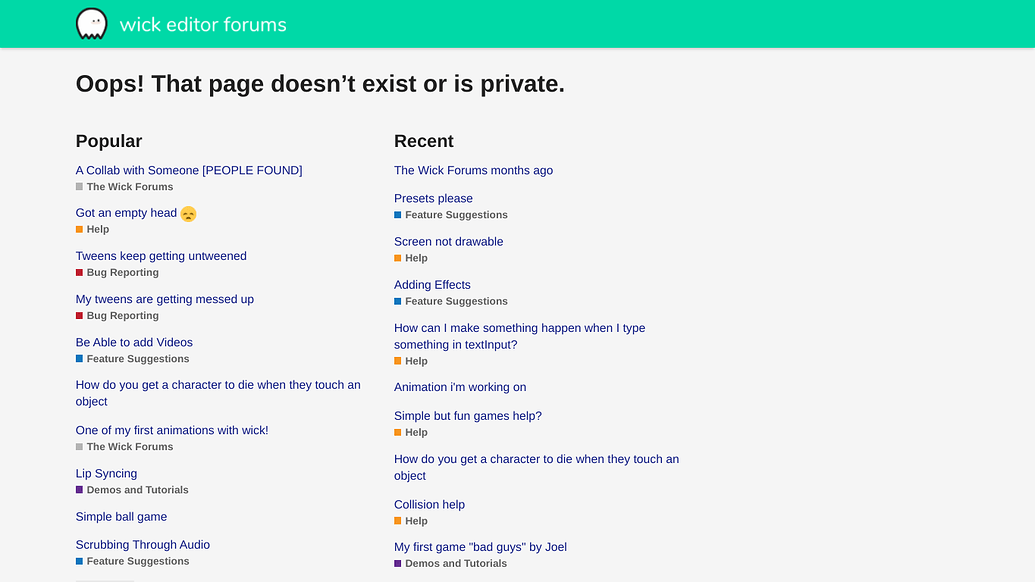Open 'The Wick Forums months ago' recent link
Image resolution: width=1035 pixels, height=582 pixels.
click(473, 170)
